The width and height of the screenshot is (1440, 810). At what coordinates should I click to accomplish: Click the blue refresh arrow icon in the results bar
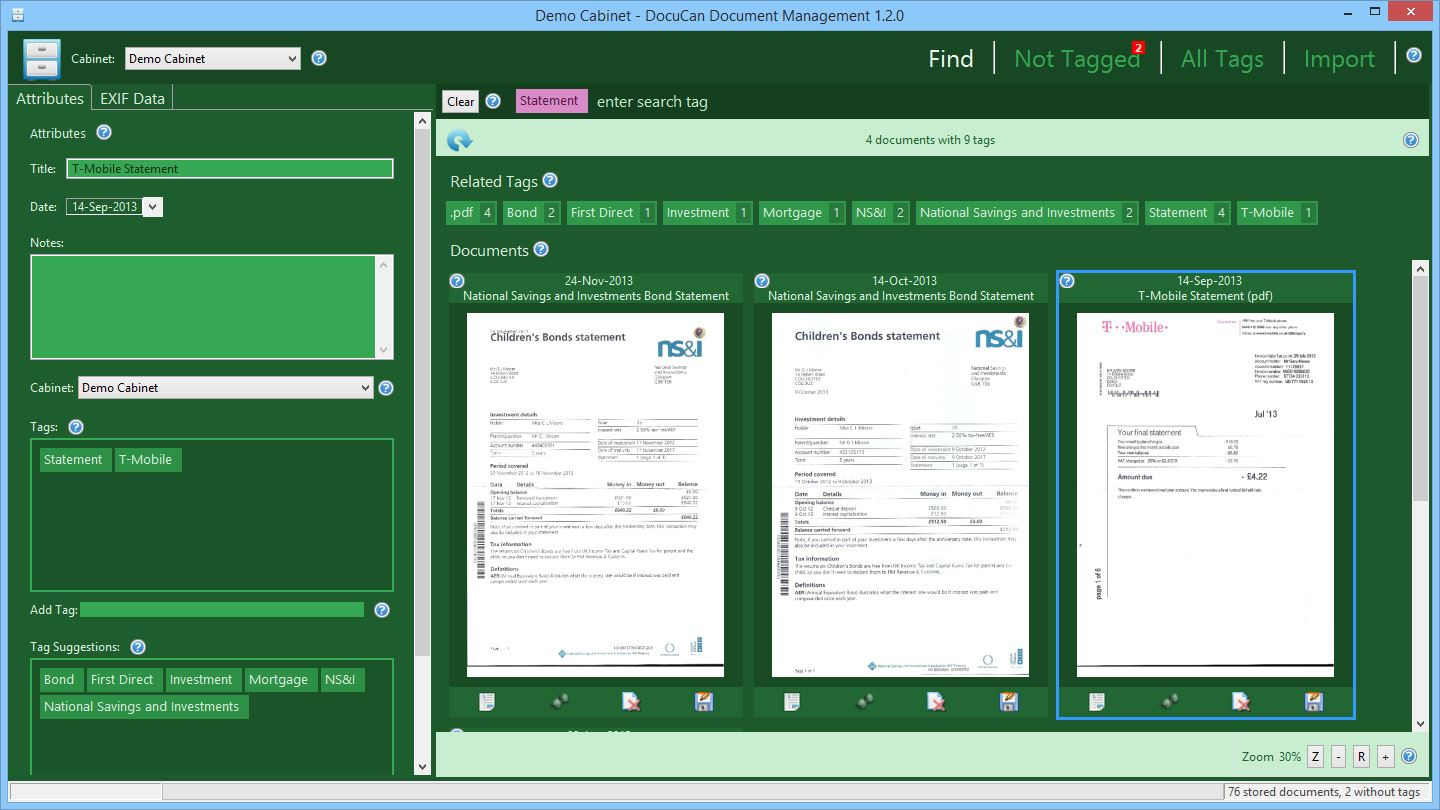[x=459, y=140]
